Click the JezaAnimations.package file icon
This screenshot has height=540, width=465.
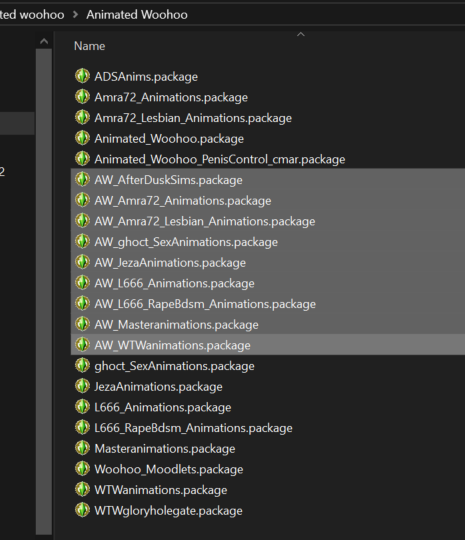tap(82, 386)
